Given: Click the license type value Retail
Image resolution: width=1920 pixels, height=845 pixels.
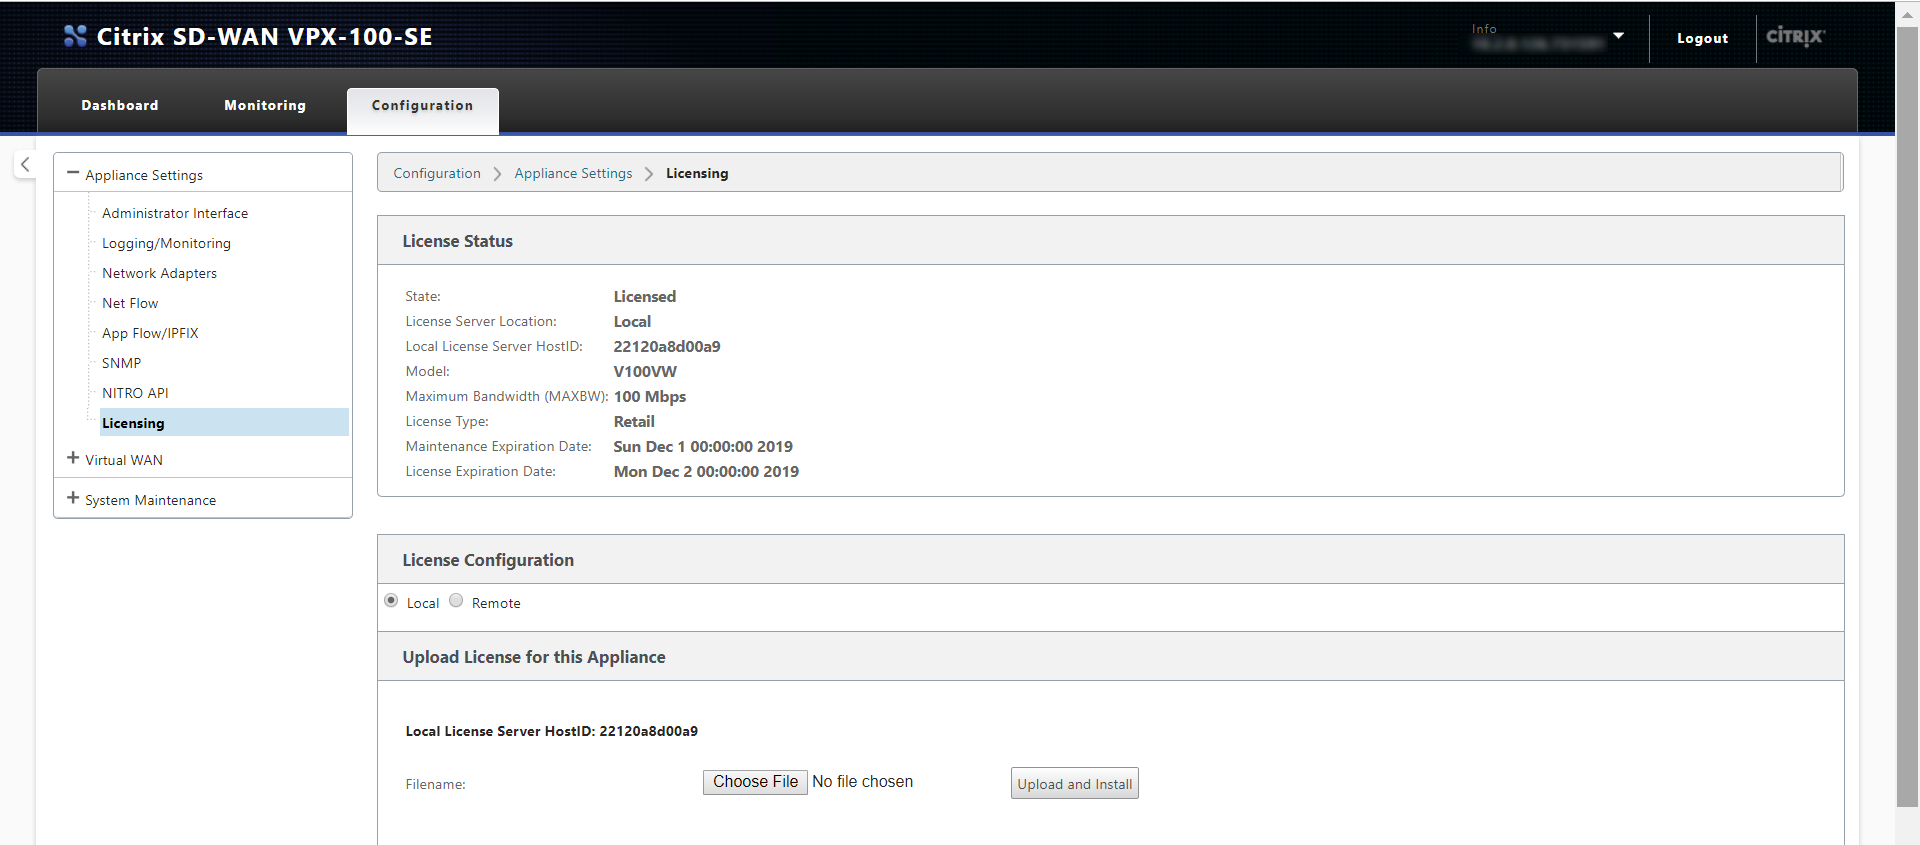Looking at the screenshot, I should 634,421.
